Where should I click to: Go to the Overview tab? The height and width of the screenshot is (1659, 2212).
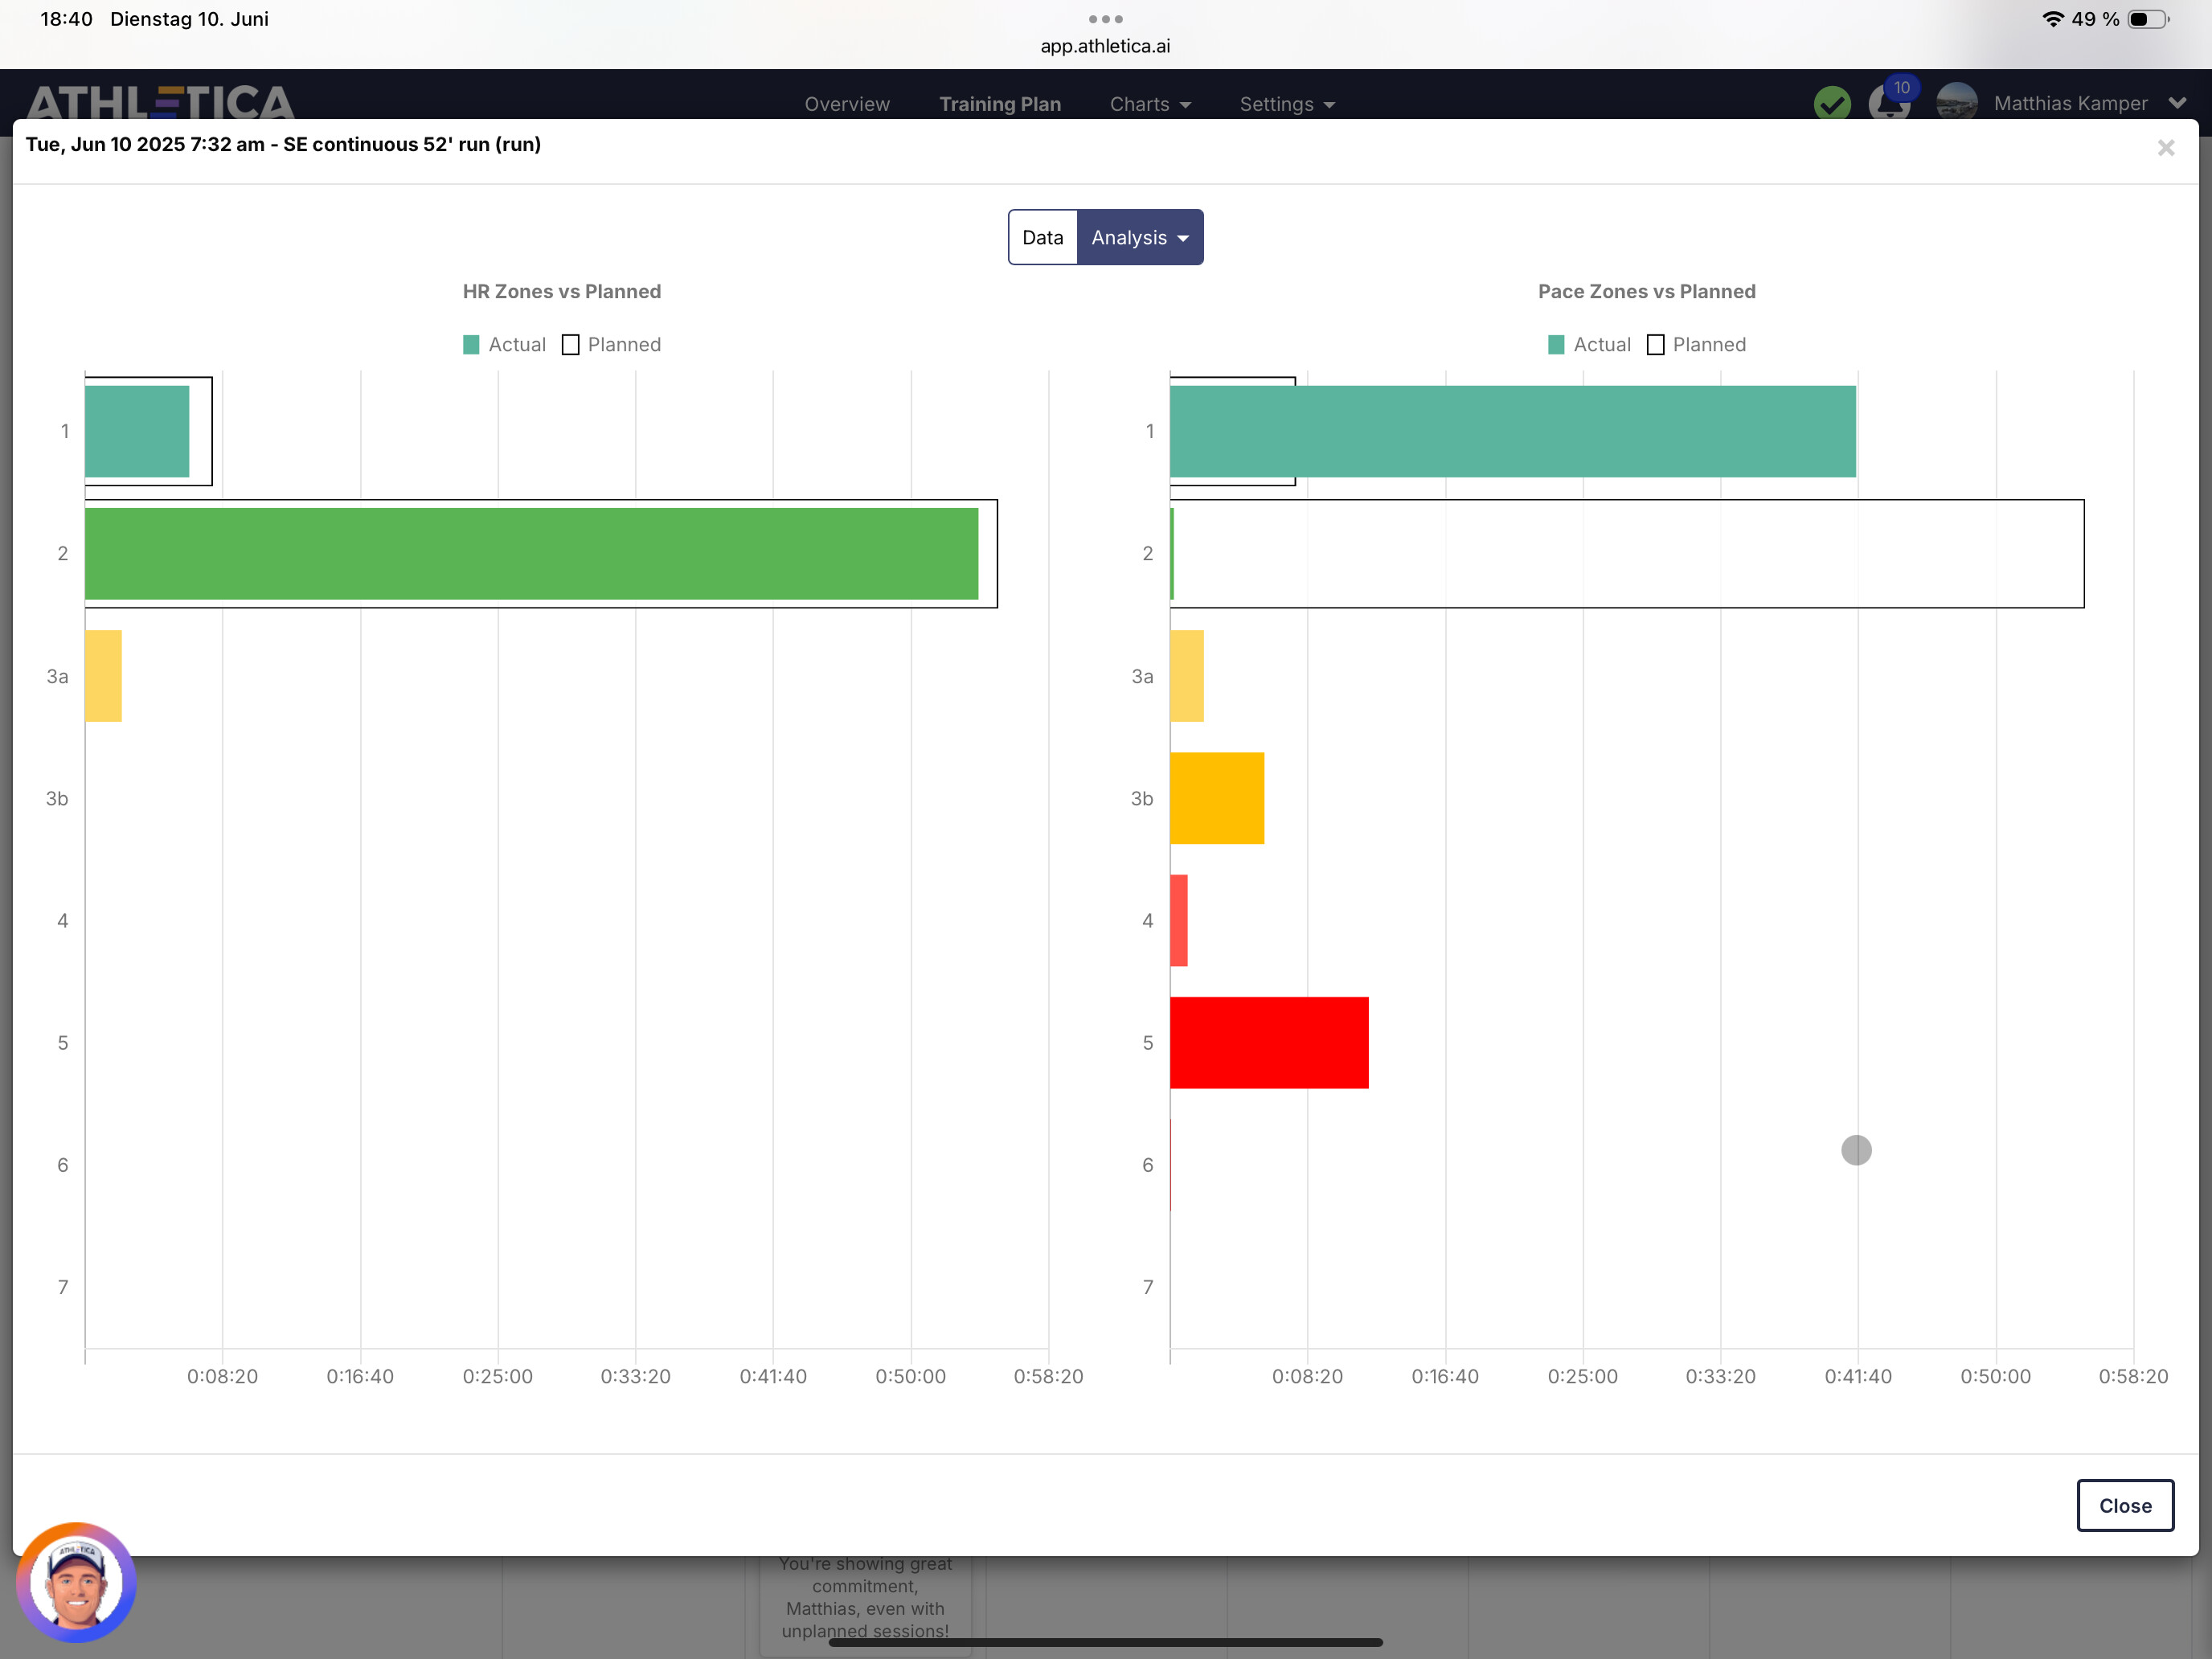click(847, 104)
